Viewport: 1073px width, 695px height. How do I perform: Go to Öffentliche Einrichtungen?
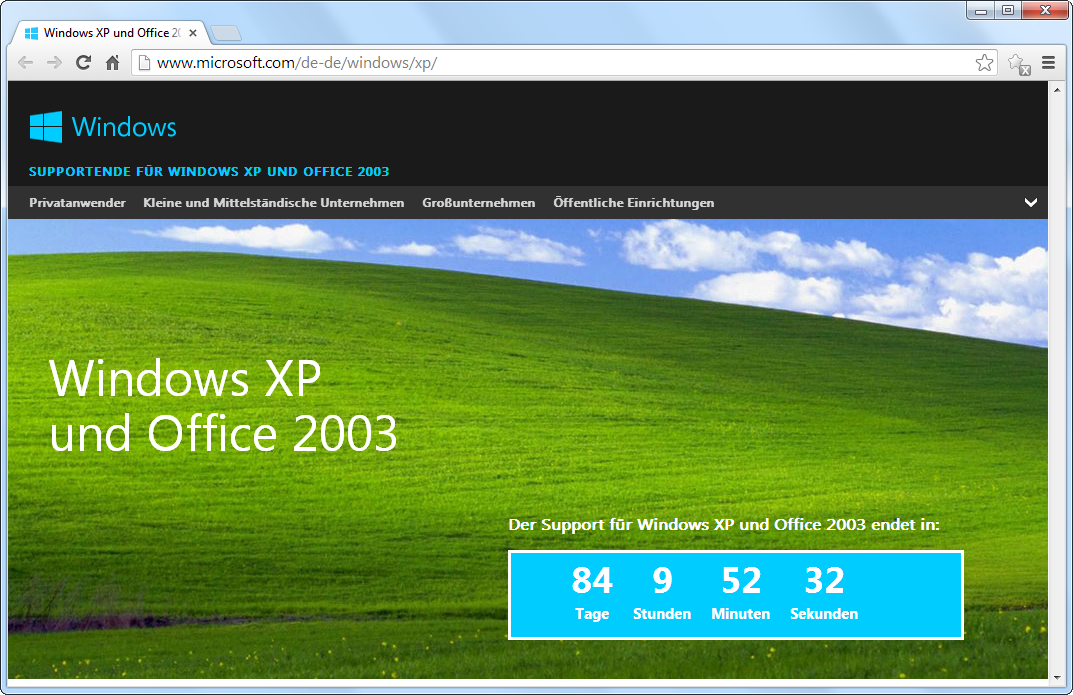633,203
